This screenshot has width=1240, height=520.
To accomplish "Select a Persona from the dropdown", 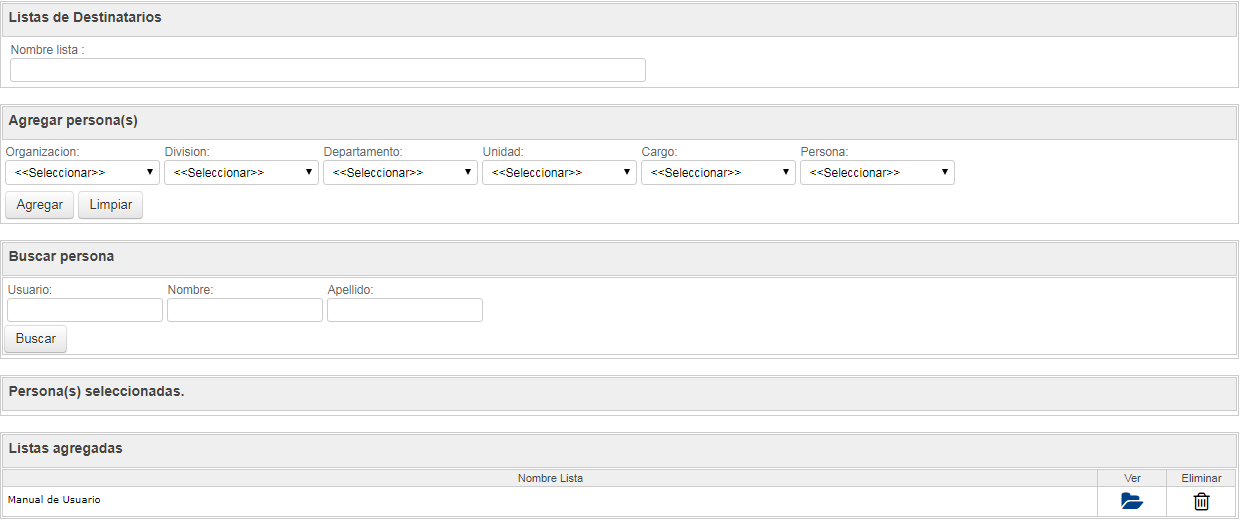I will pos(877,172).
